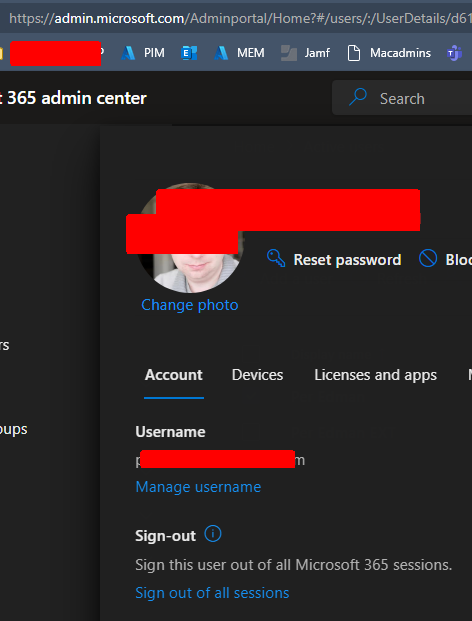Click the Sign-out info icon

click(x=213, y=534)
